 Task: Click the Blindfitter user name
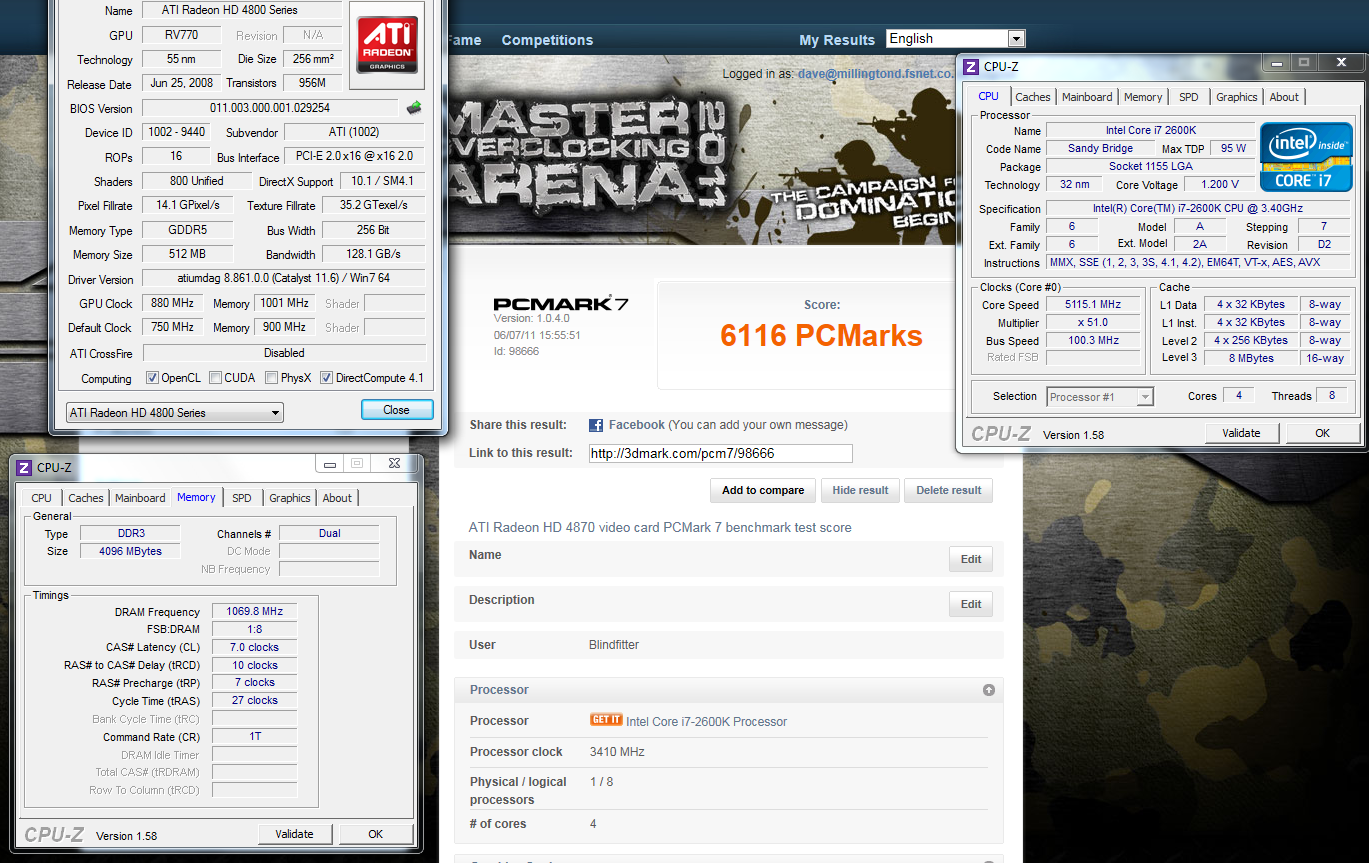(x=614, y=645)
